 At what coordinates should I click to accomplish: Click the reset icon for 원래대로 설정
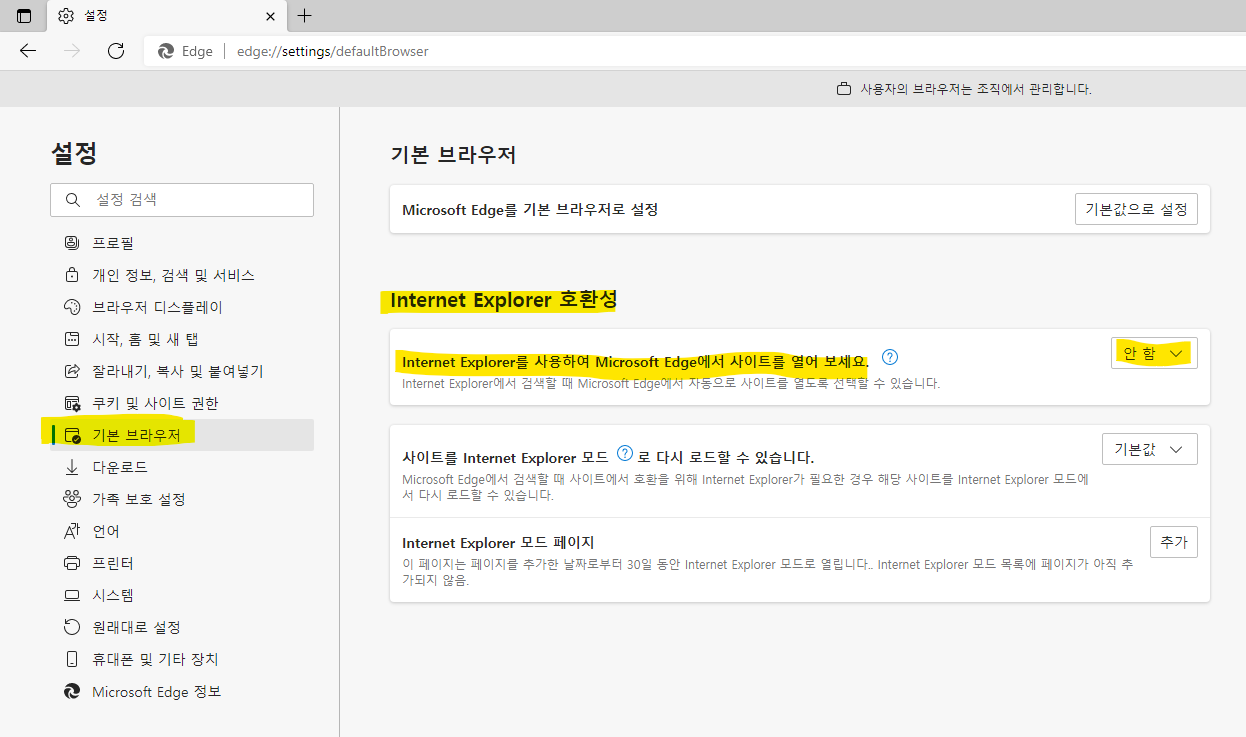tap(71, 627)
